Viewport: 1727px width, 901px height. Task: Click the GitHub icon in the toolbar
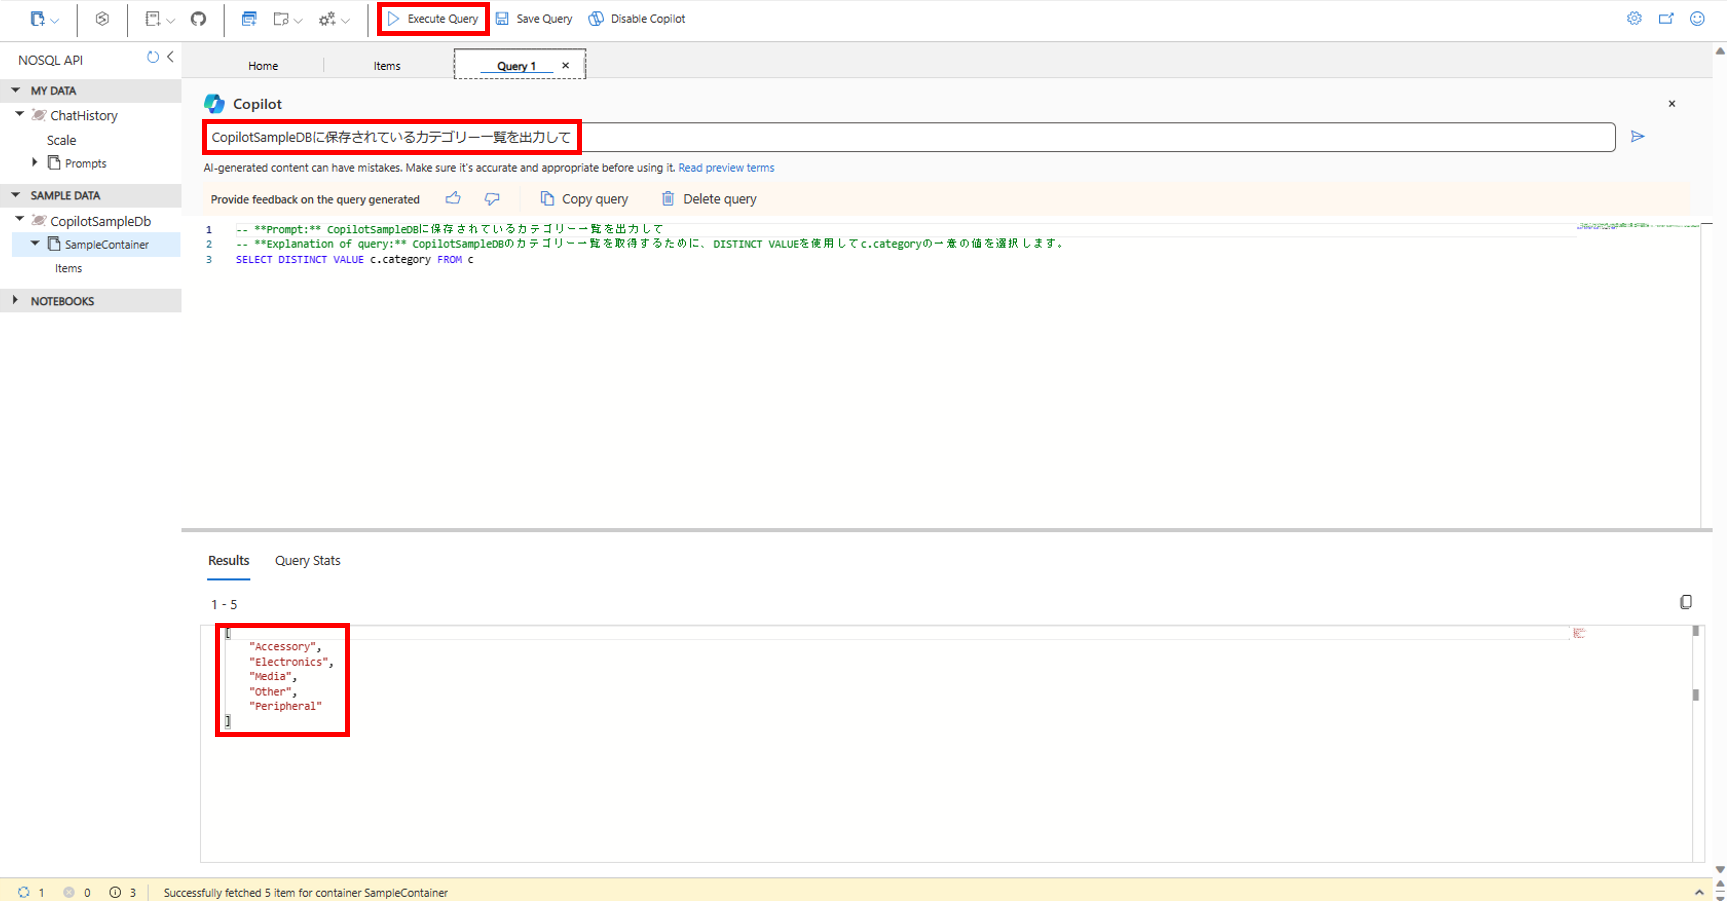tap(198, 19)
